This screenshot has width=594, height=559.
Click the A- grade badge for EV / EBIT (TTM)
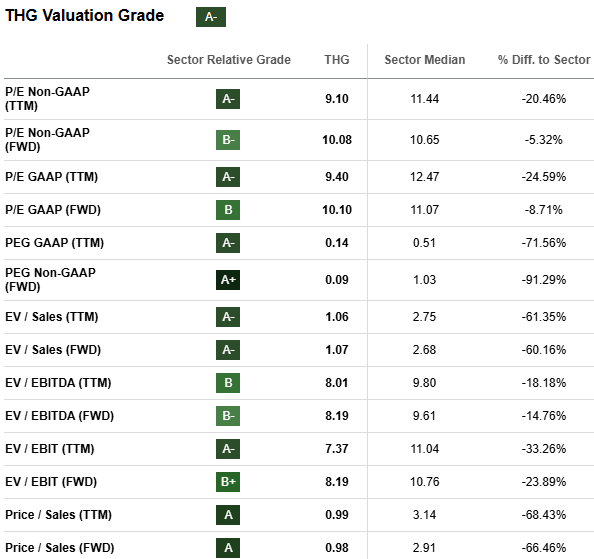tap(228, 449)
